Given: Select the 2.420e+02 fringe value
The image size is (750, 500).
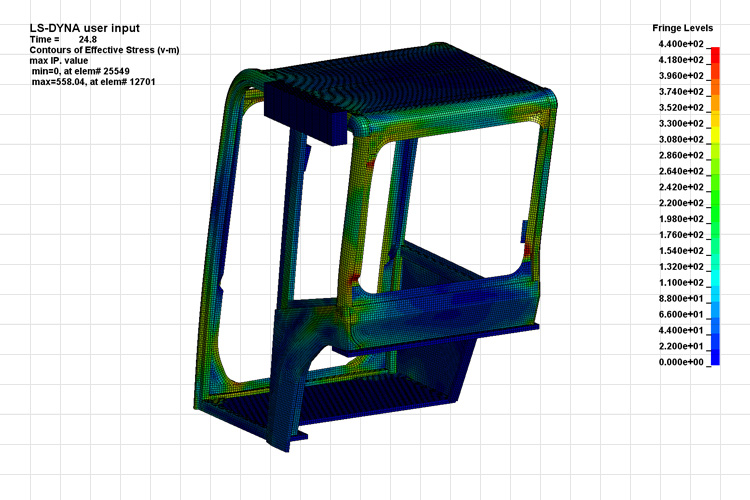Looking at the screenshot, I should point(681,187).
